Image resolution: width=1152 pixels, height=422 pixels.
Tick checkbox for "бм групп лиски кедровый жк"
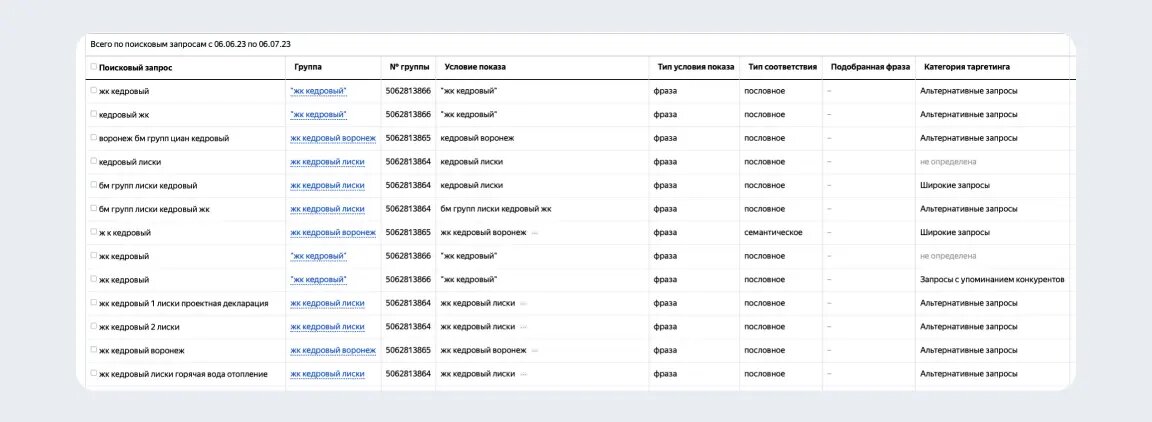click(93, 208)
